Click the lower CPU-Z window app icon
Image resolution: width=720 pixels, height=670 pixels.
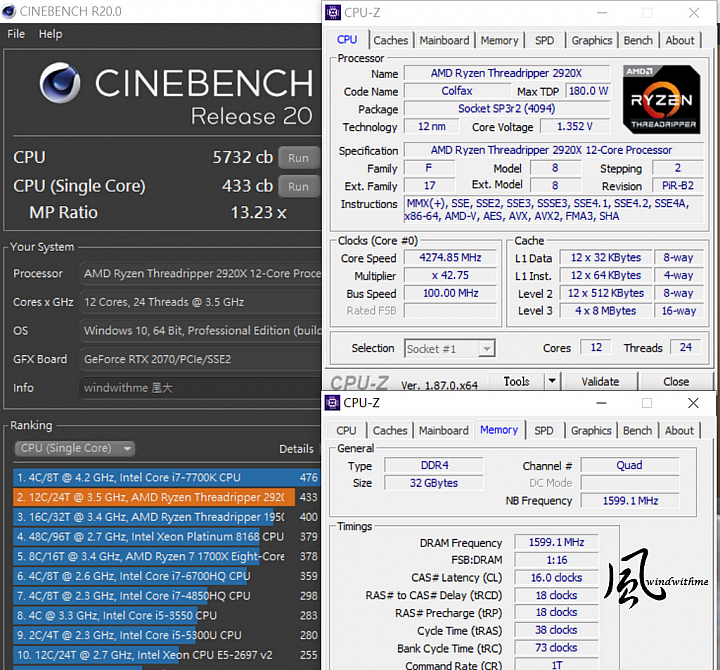click(x=332, y=403)
